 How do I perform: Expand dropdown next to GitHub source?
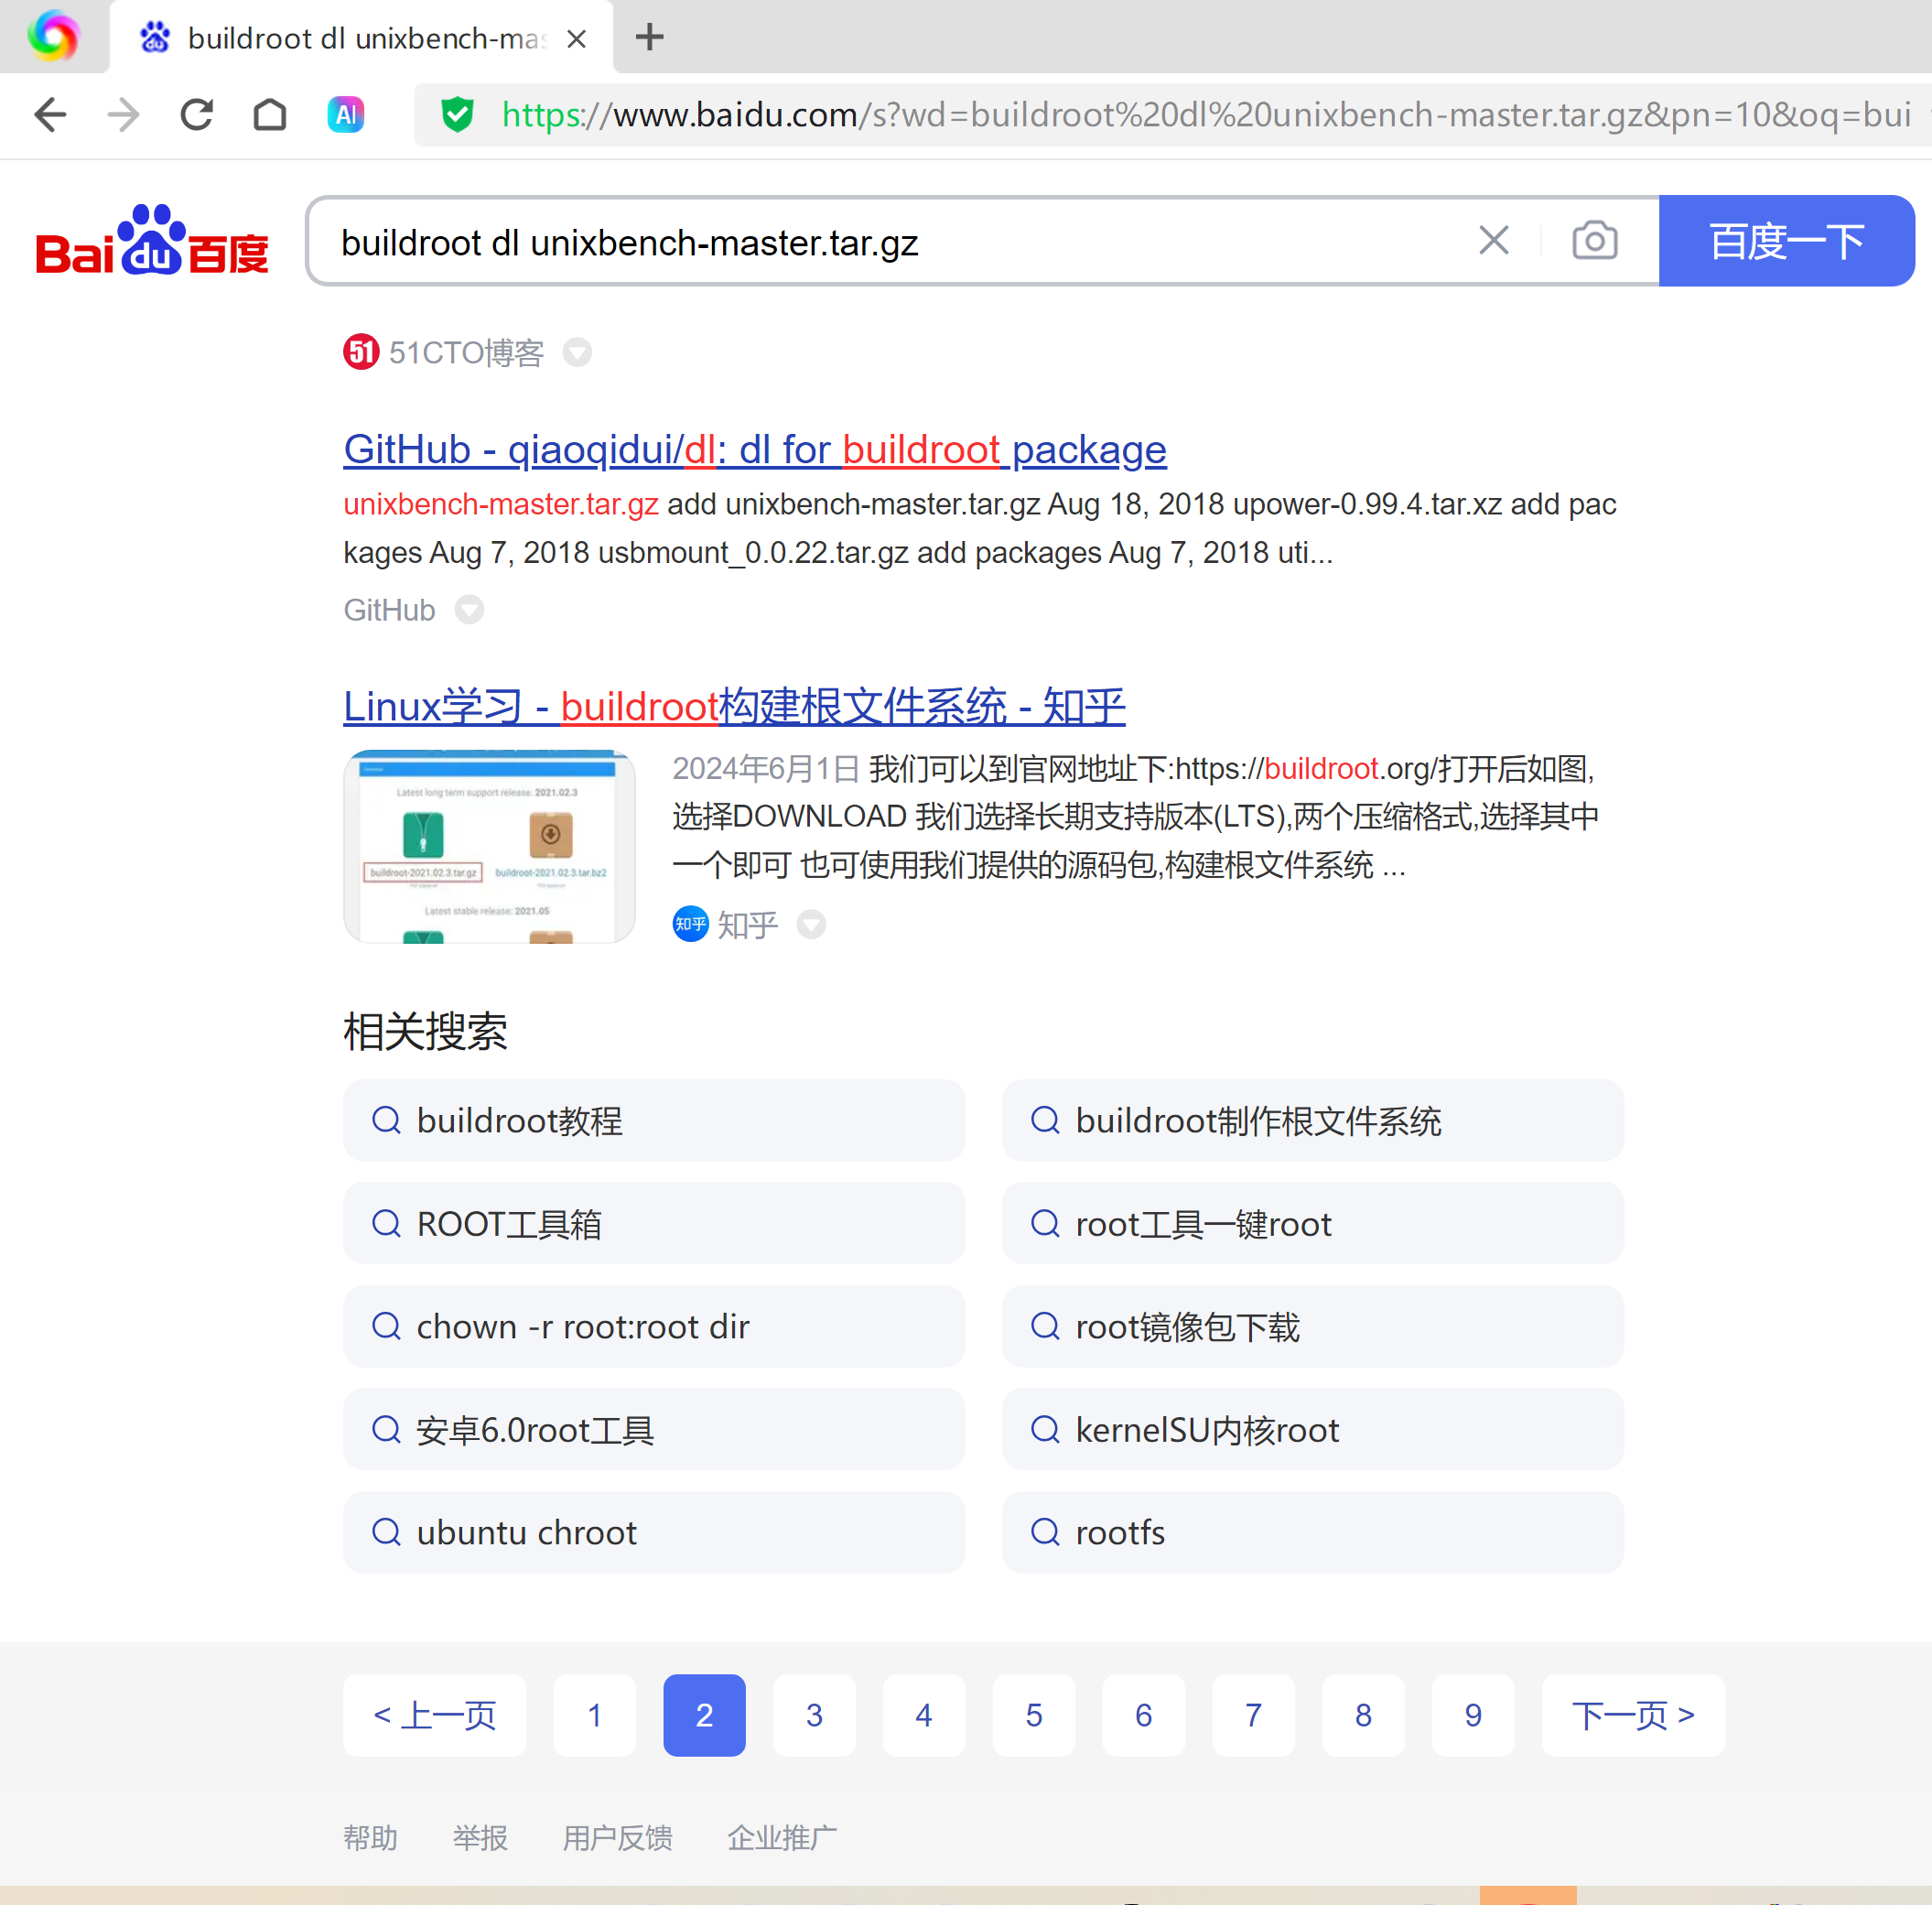pos(469,610)
